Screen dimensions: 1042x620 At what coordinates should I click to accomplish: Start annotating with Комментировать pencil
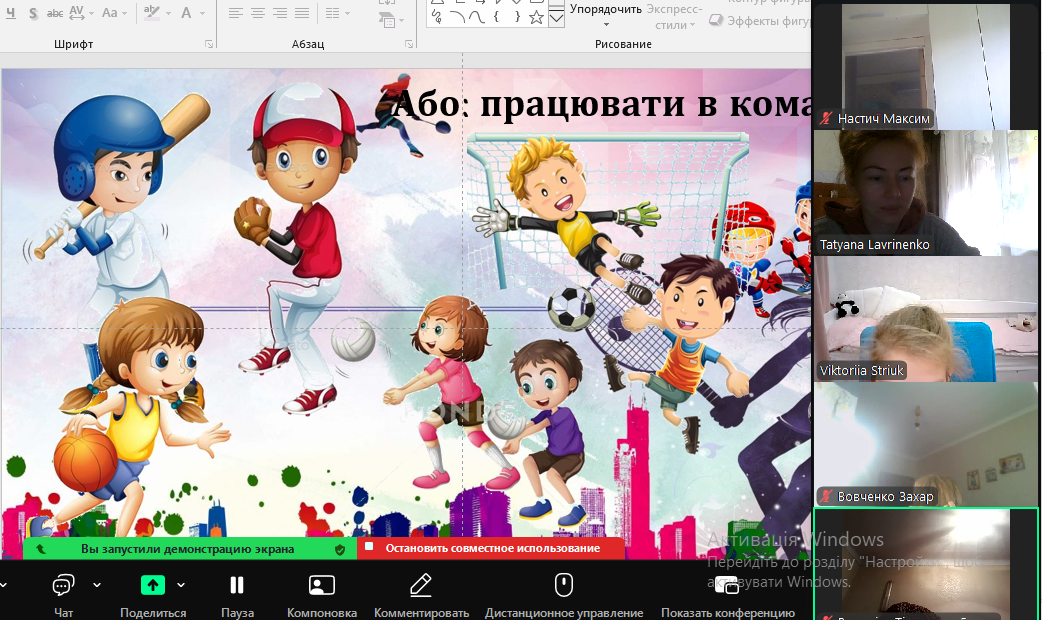coord(421,585)
